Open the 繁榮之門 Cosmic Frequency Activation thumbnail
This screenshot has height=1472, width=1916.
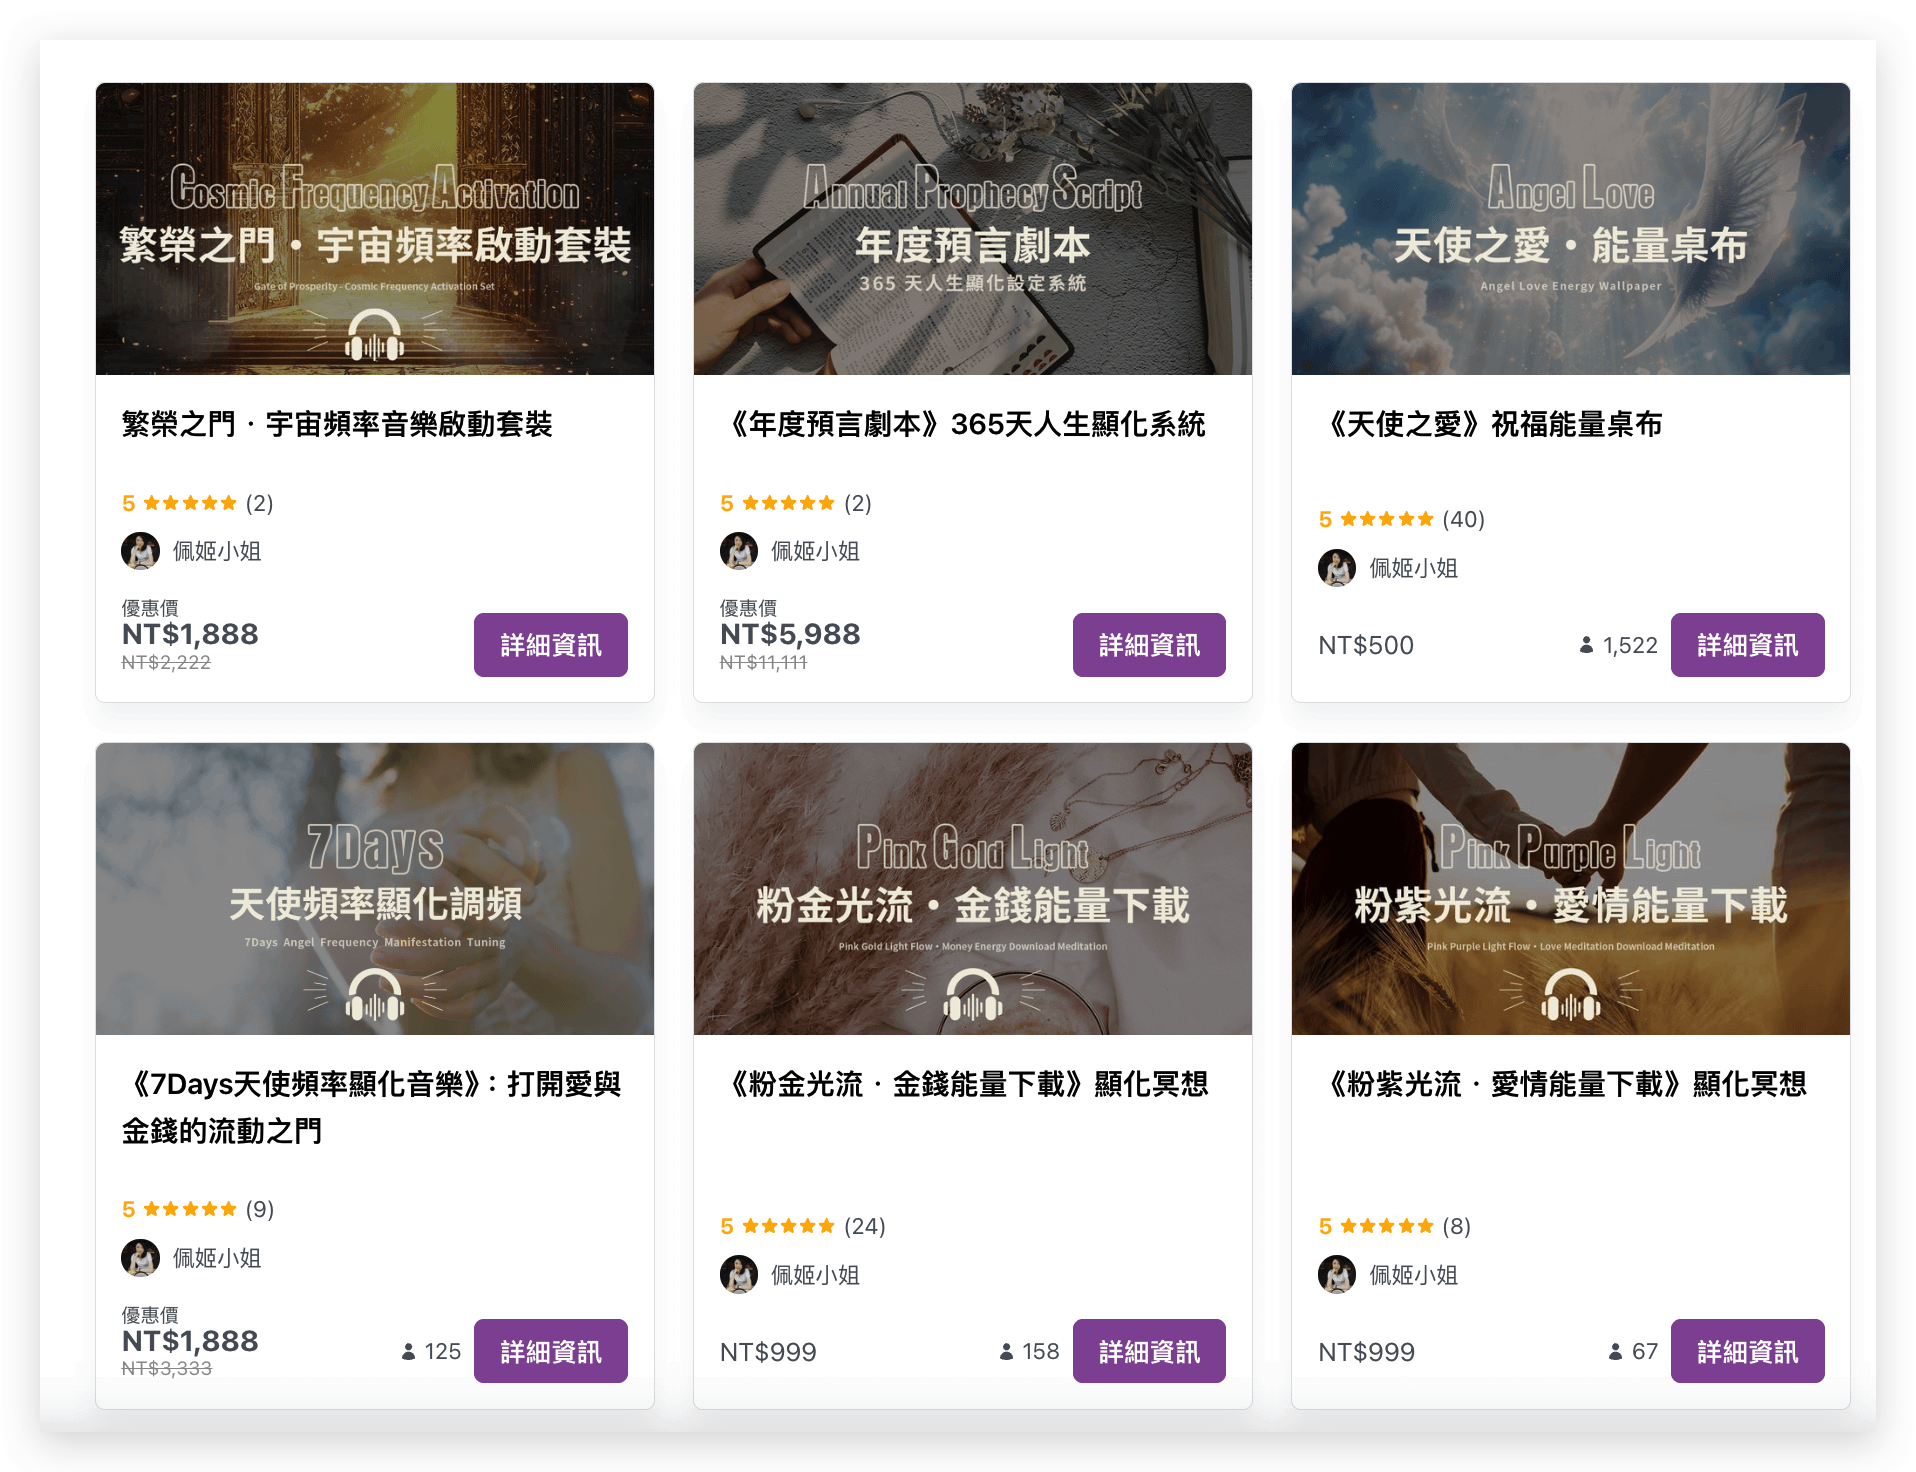coord(375,229)
